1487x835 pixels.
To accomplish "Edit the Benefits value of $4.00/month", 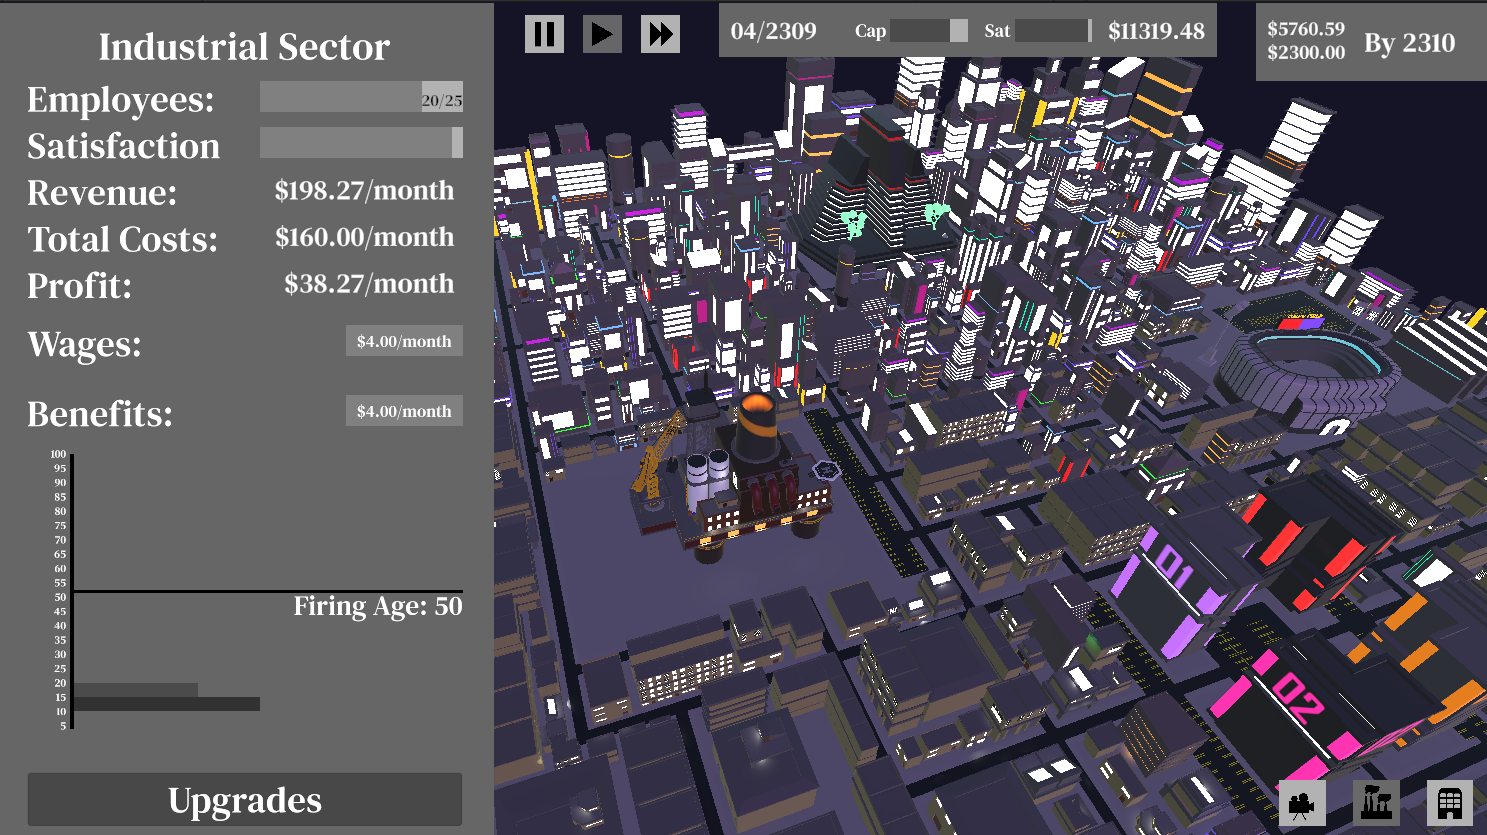I will (404, 410).
